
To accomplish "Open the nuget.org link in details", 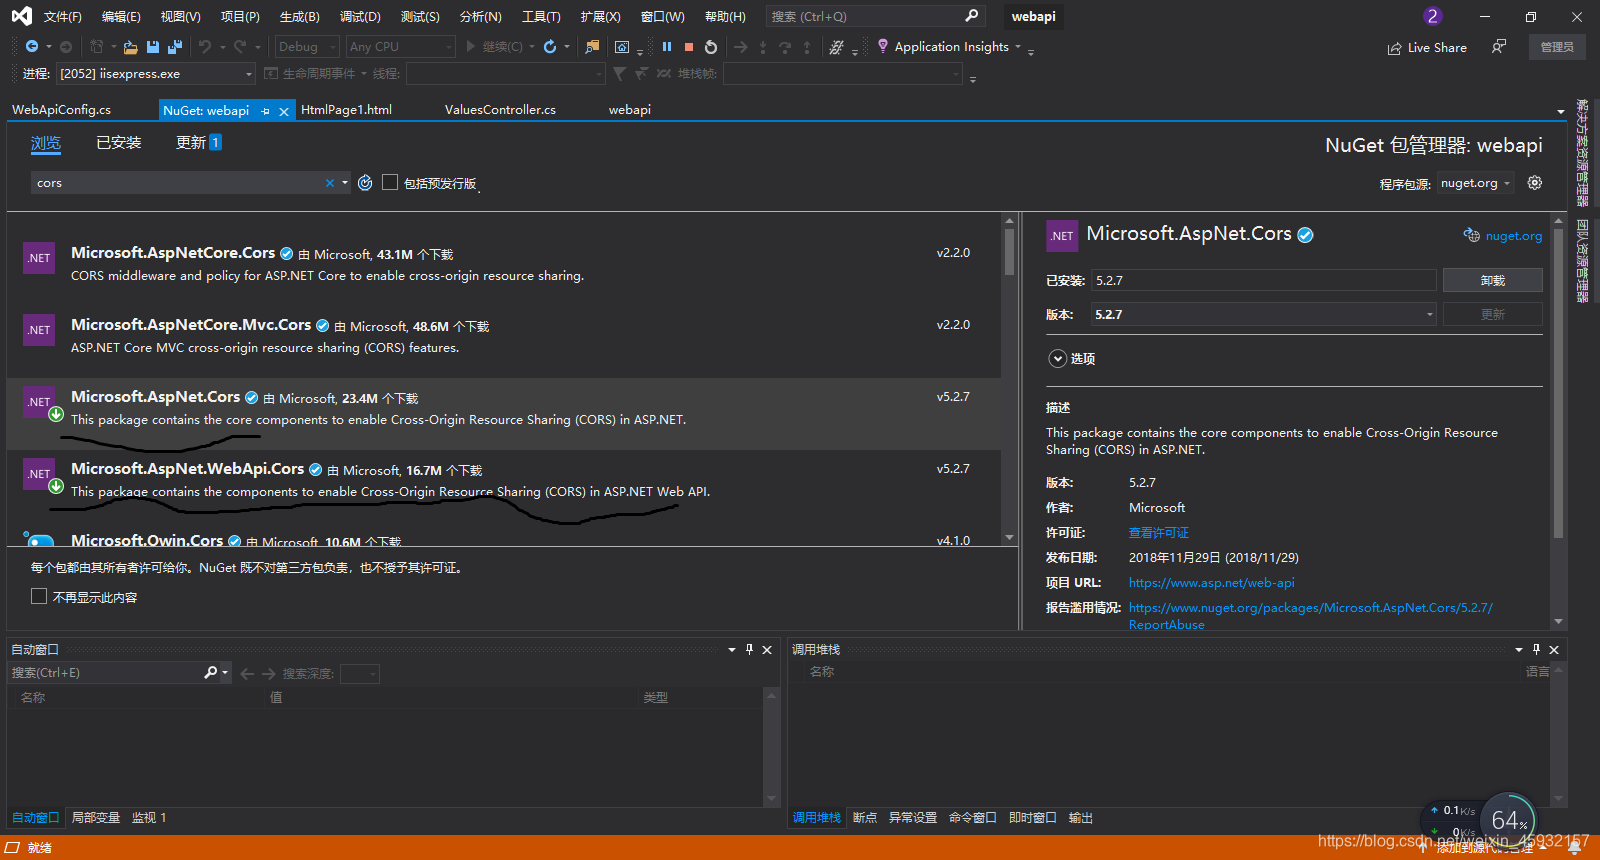I will point(1513,236).
